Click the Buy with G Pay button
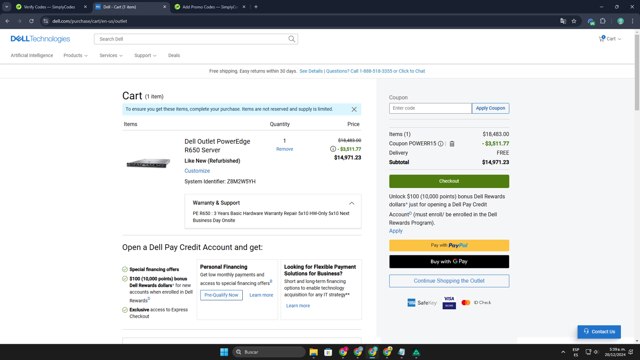Screen dimensions: 640x360 (x=449, y=262)
